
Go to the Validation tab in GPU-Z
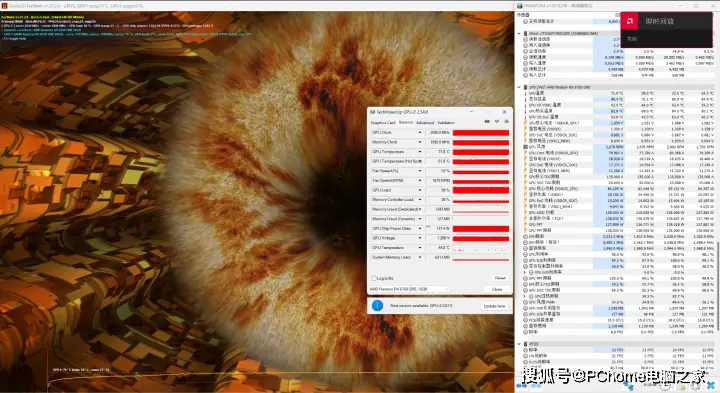pos(446,123)
